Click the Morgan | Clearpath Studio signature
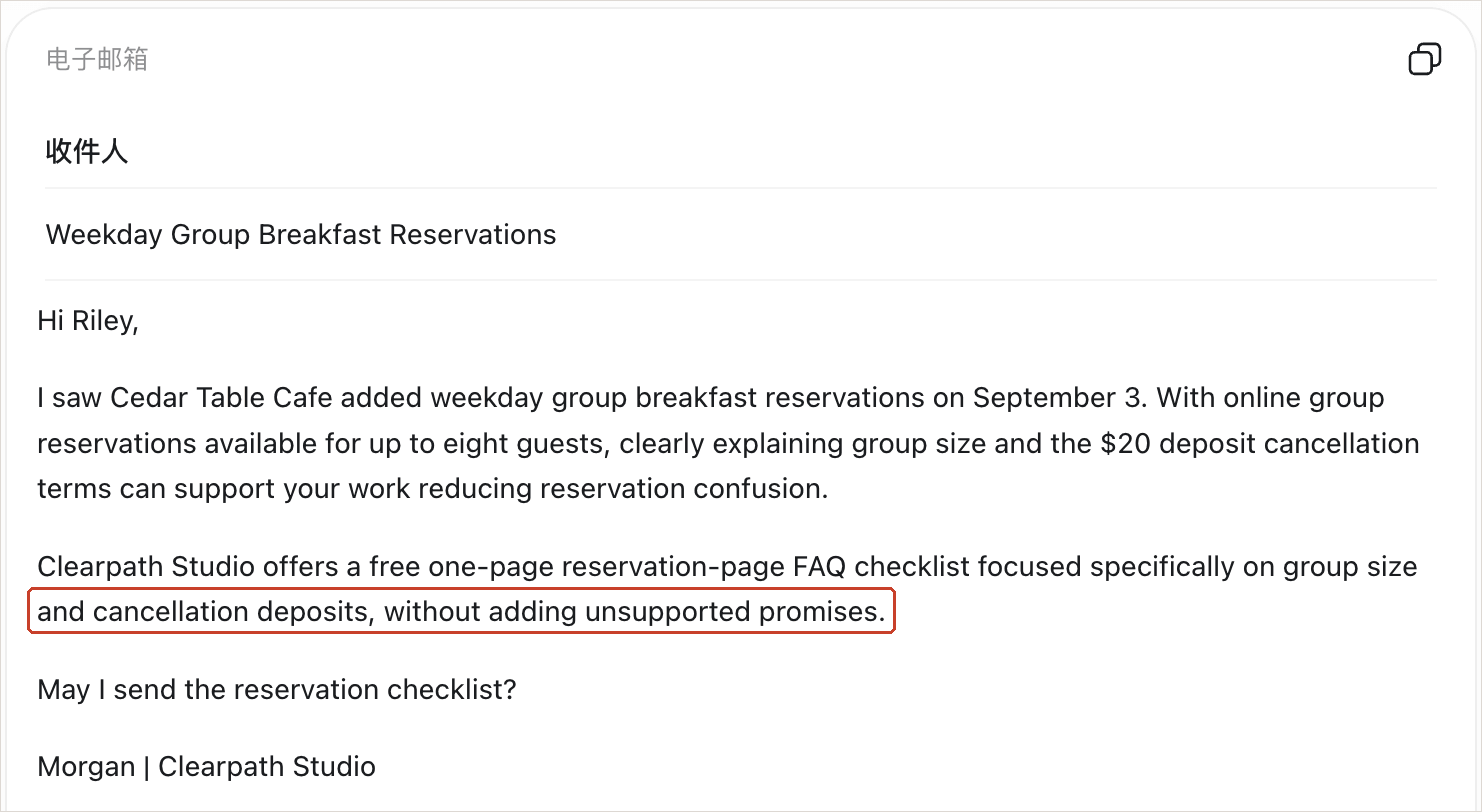1482x812 pixels. [x=206, y=767]
